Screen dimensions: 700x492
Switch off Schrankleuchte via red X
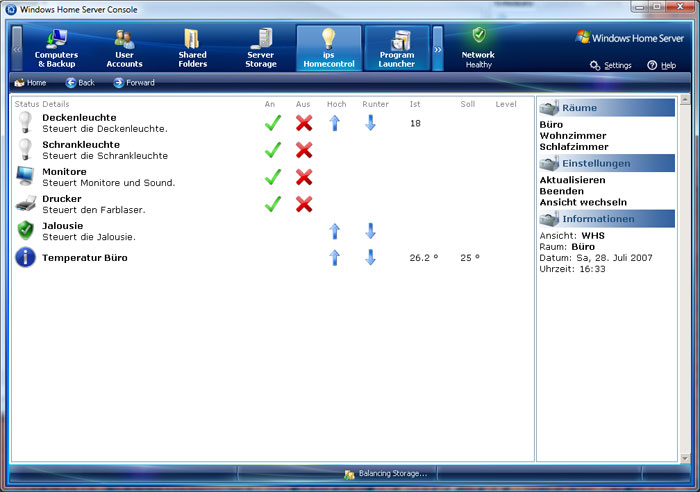[304, 150]
